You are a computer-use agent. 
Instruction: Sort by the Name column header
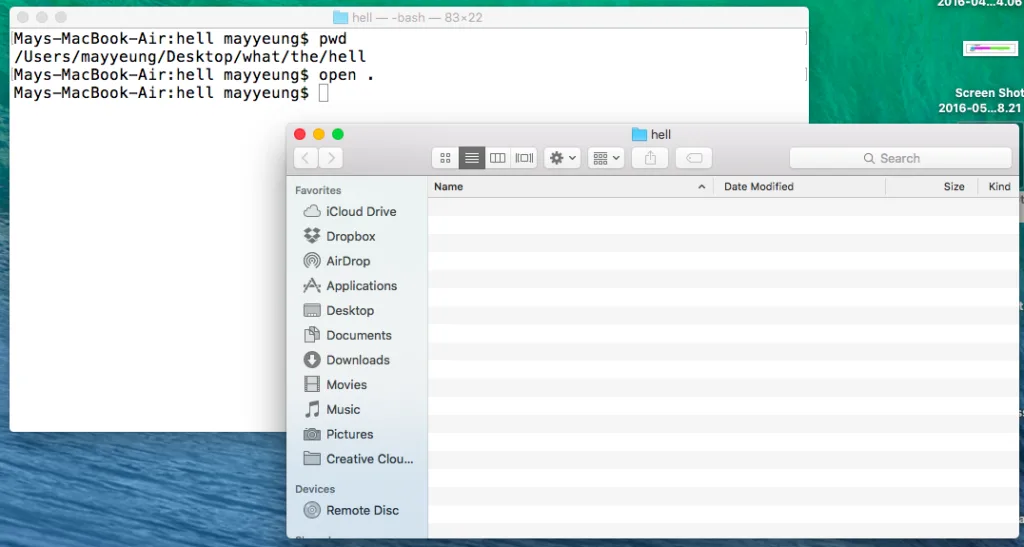pyautogui.click(x=570, y=187)
